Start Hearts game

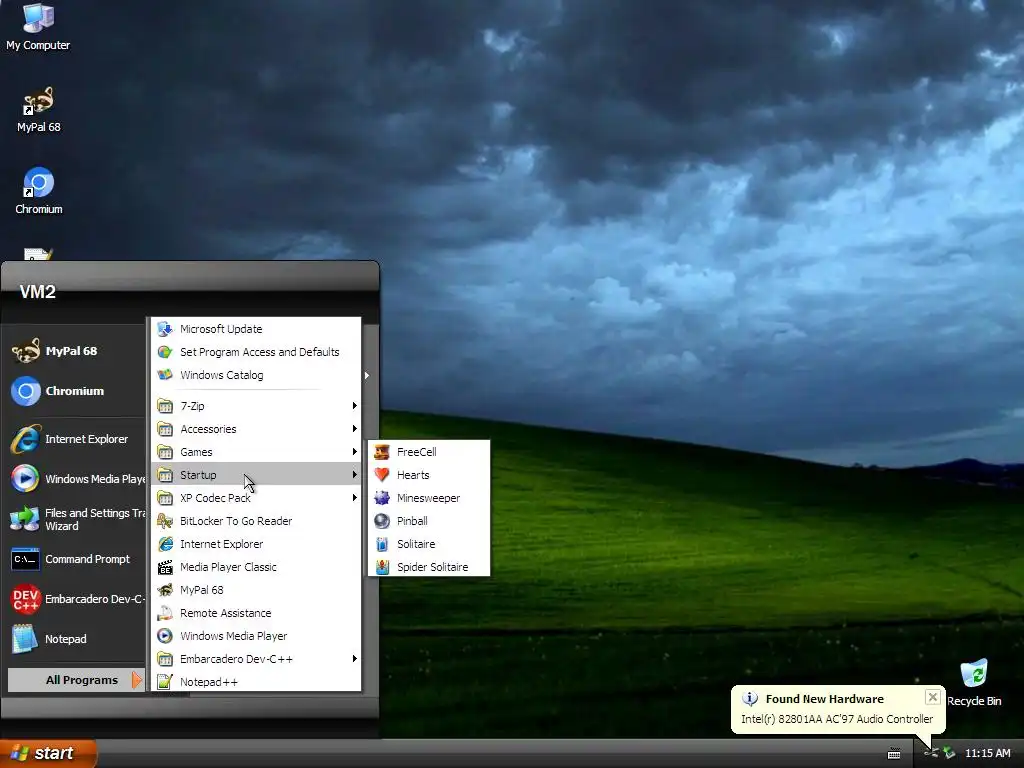[x=429, y=475]
